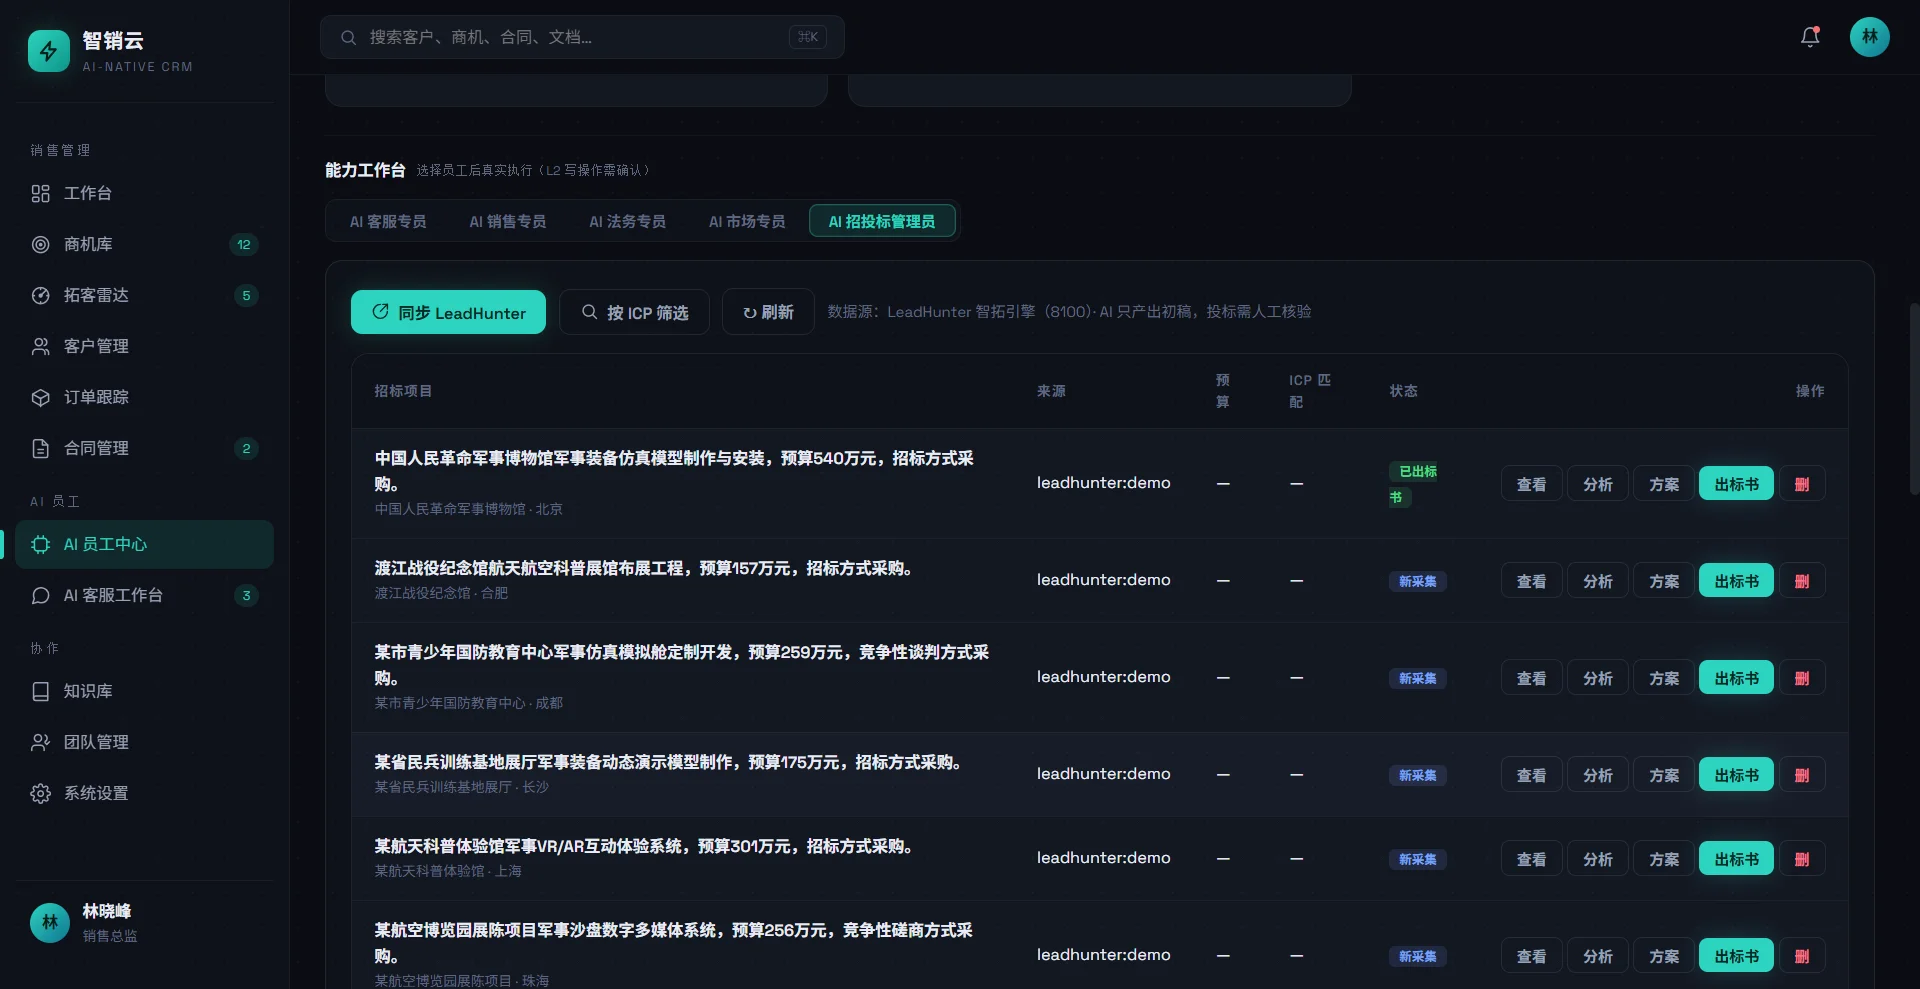Click the 团队管理 user icon in the sidebar

pos(41,742)
